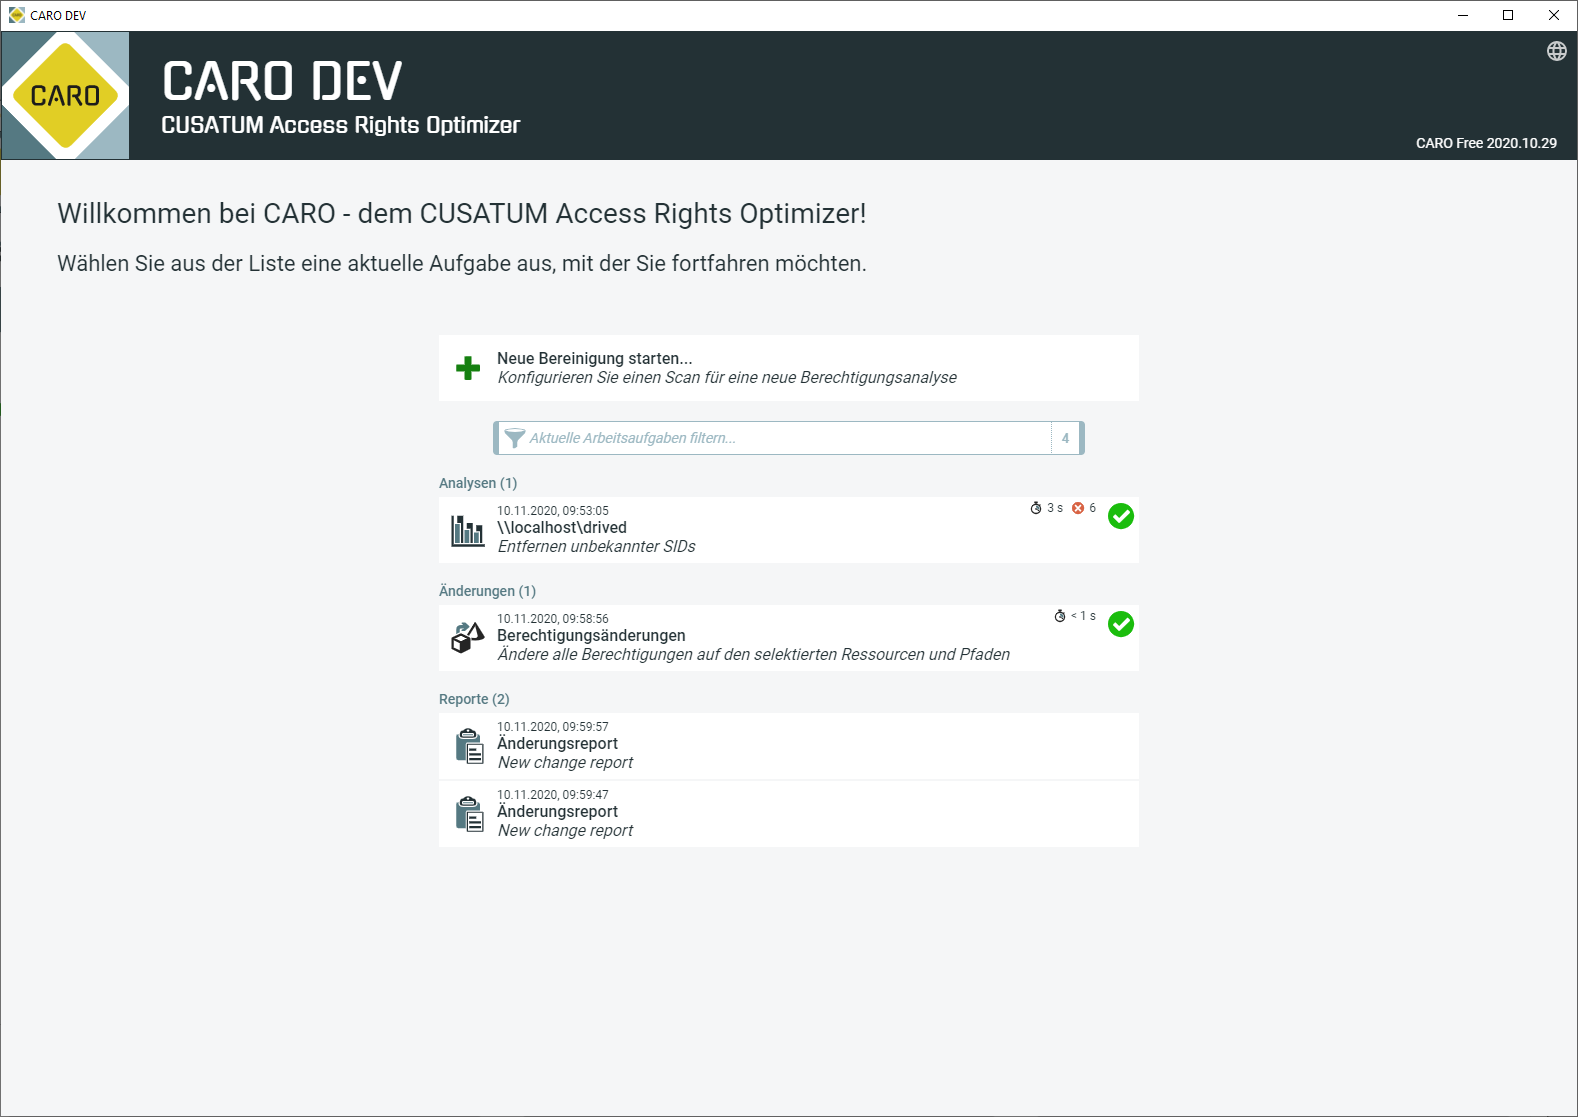Click the stopwatch icon next to < 1 s

[1060, 616]
